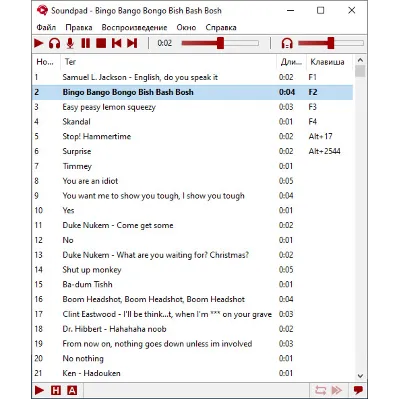Select the 'Timmey' sound
This screenshot has height=400, width=400.
coord(193,166)
